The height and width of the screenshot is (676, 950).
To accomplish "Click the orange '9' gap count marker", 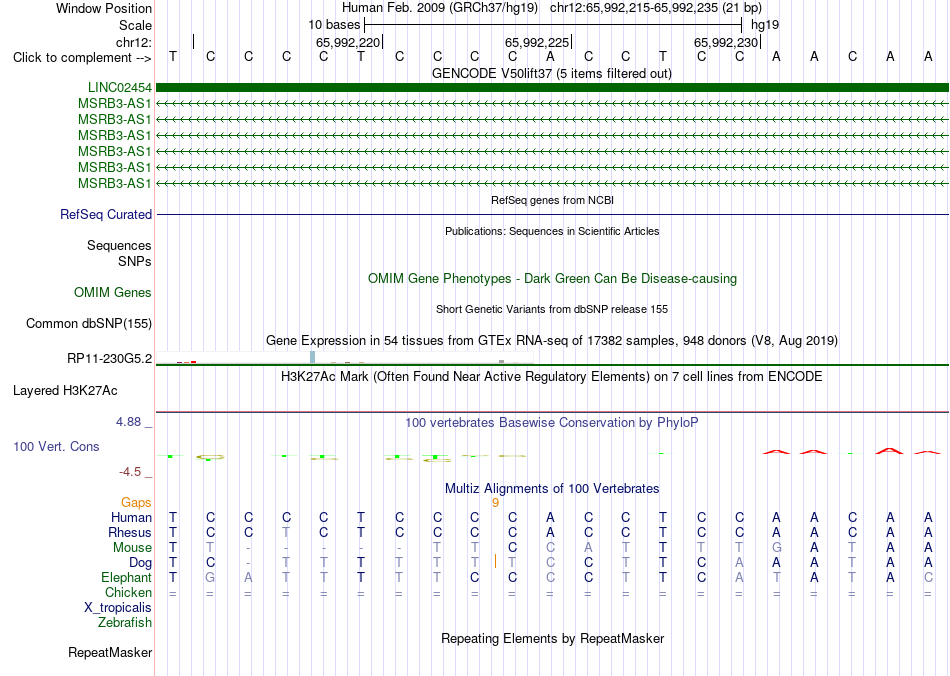I will [496, 503].
